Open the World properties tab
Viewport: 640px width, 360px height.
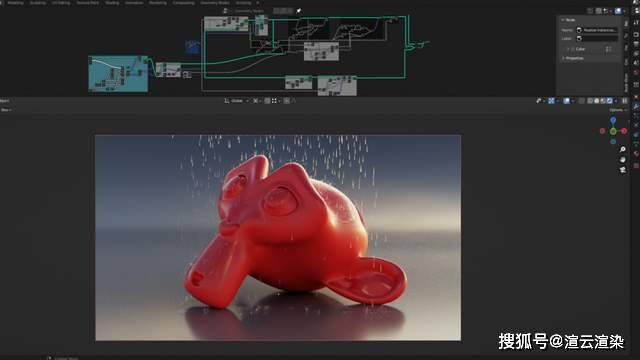coord(636,72)
